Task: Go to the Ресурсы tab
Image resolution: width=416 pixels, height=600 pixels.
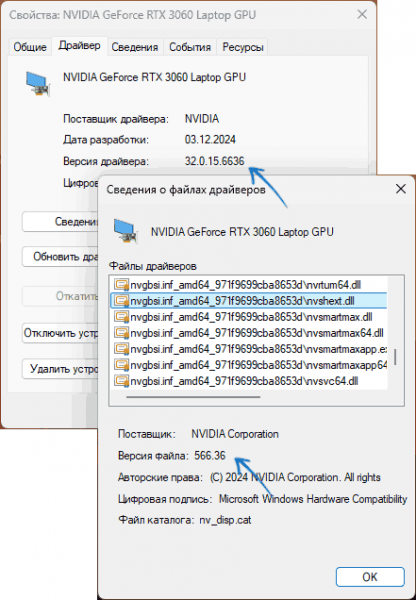Action: tap(243, 47)
